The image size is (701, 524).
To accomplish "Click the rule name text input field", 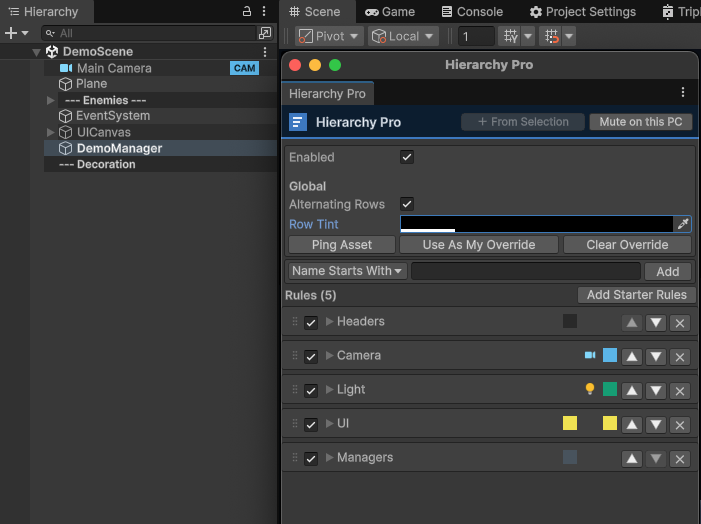I will pyautogui.click(x=526, y=271).
